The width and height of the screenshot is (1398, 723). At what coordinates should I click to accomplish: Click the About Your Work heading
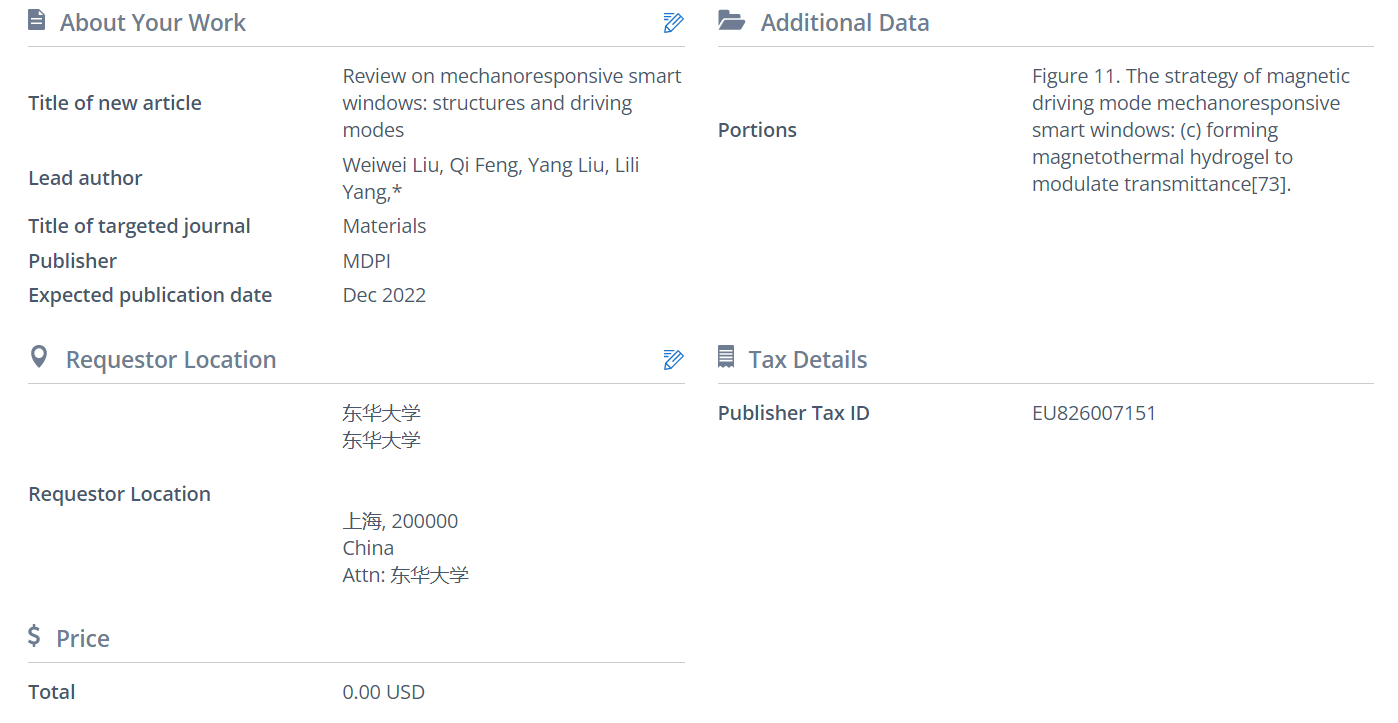click(x=152, y=23)
